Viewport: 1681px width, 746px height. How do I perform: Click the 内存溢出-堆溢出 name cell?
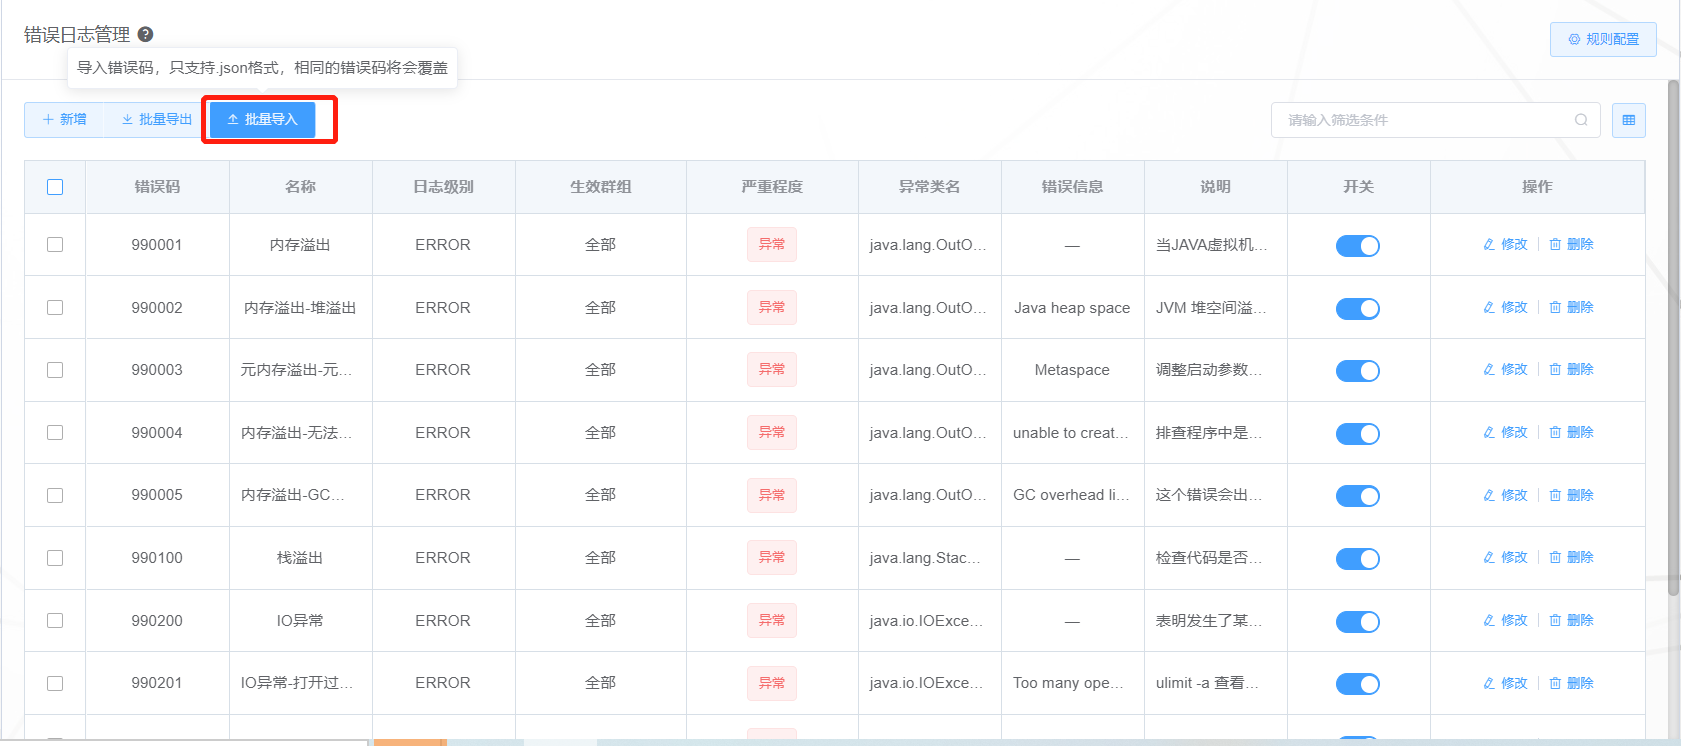click(300, 308)
